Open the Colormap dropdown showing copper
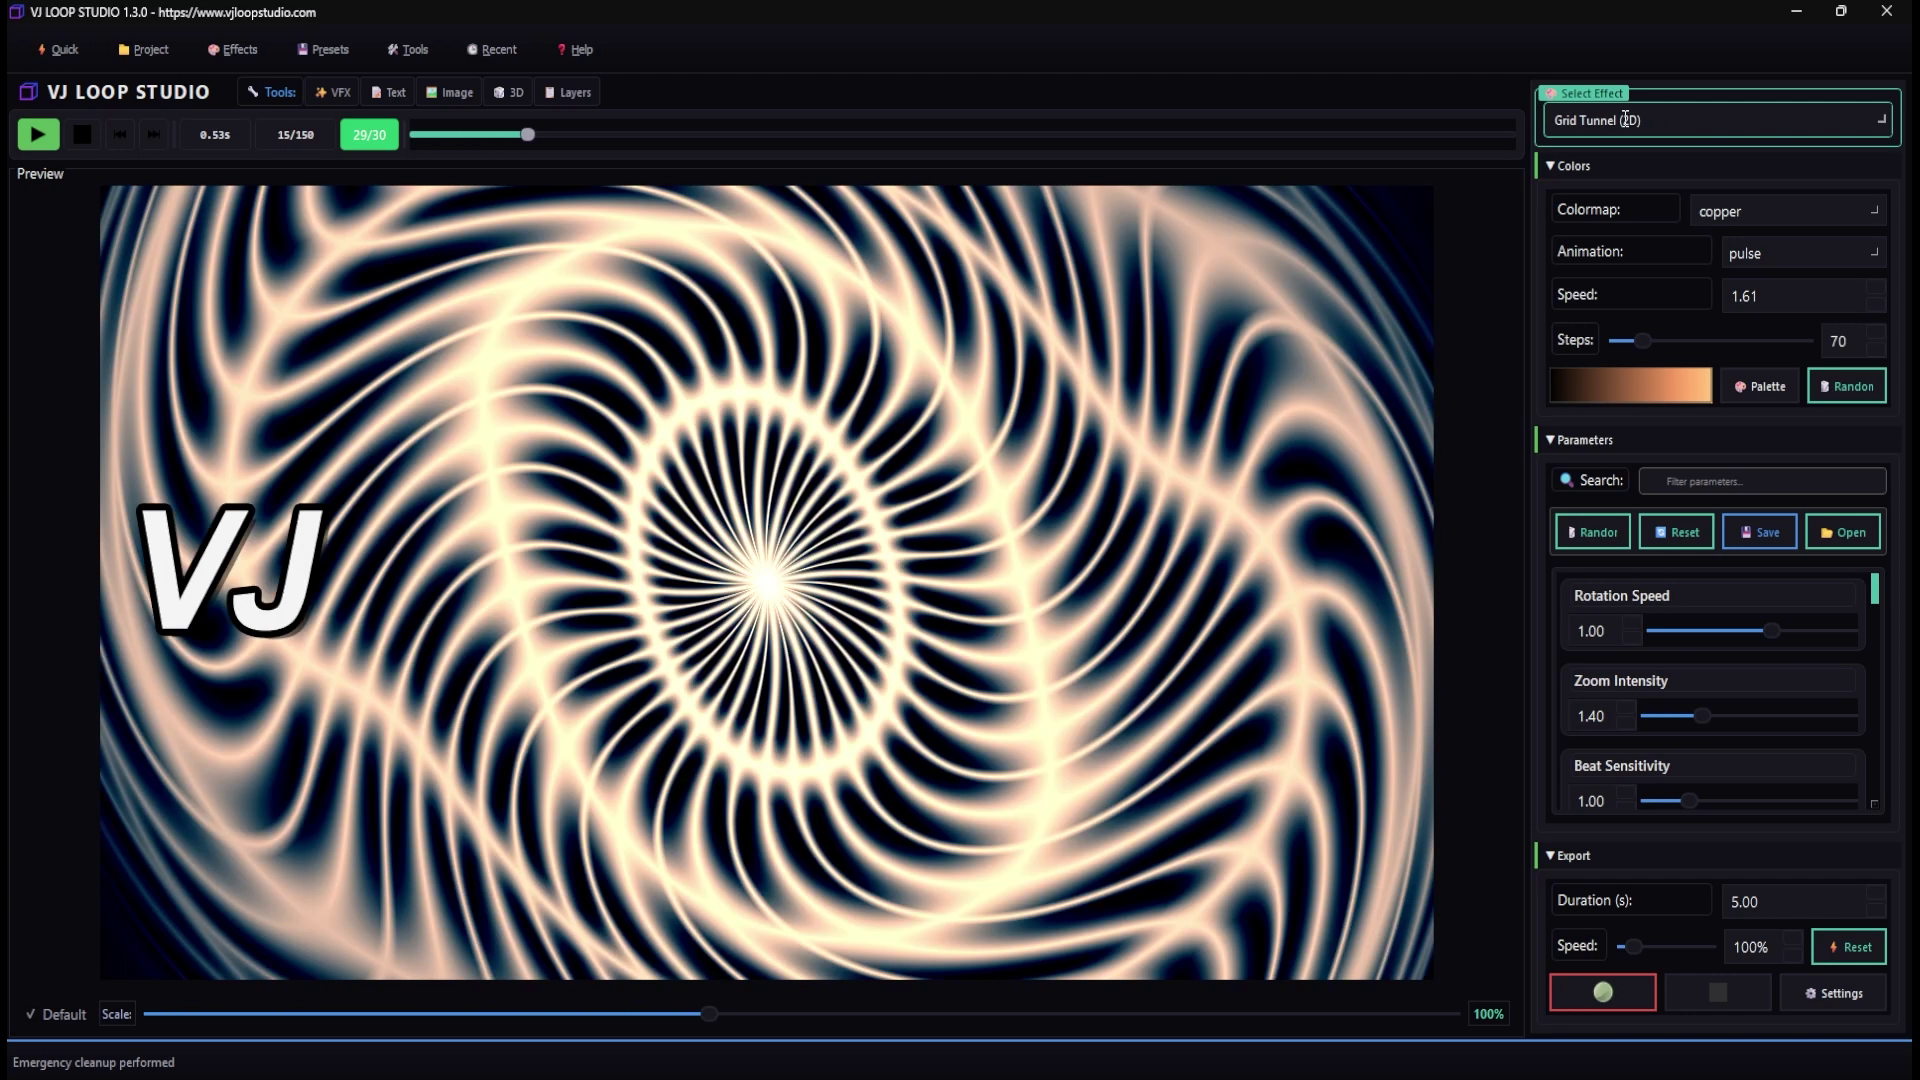Viewport: 1920px width, 1080px height. coord(1788,211)
